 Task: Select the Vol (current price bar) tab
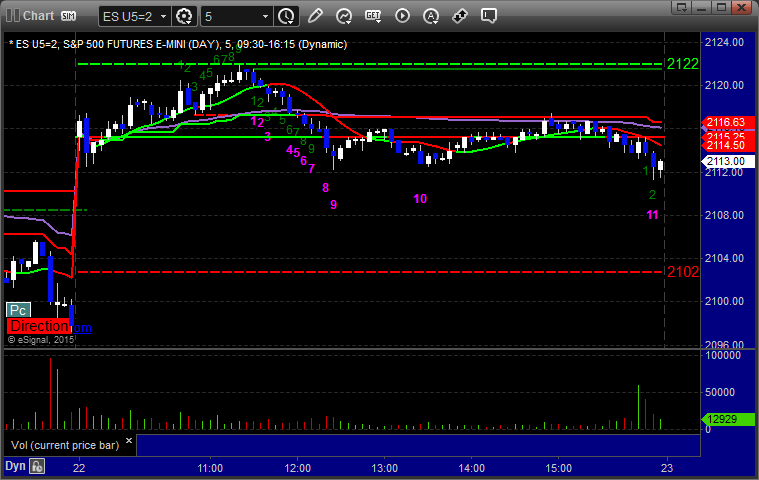tap(65, 445)
